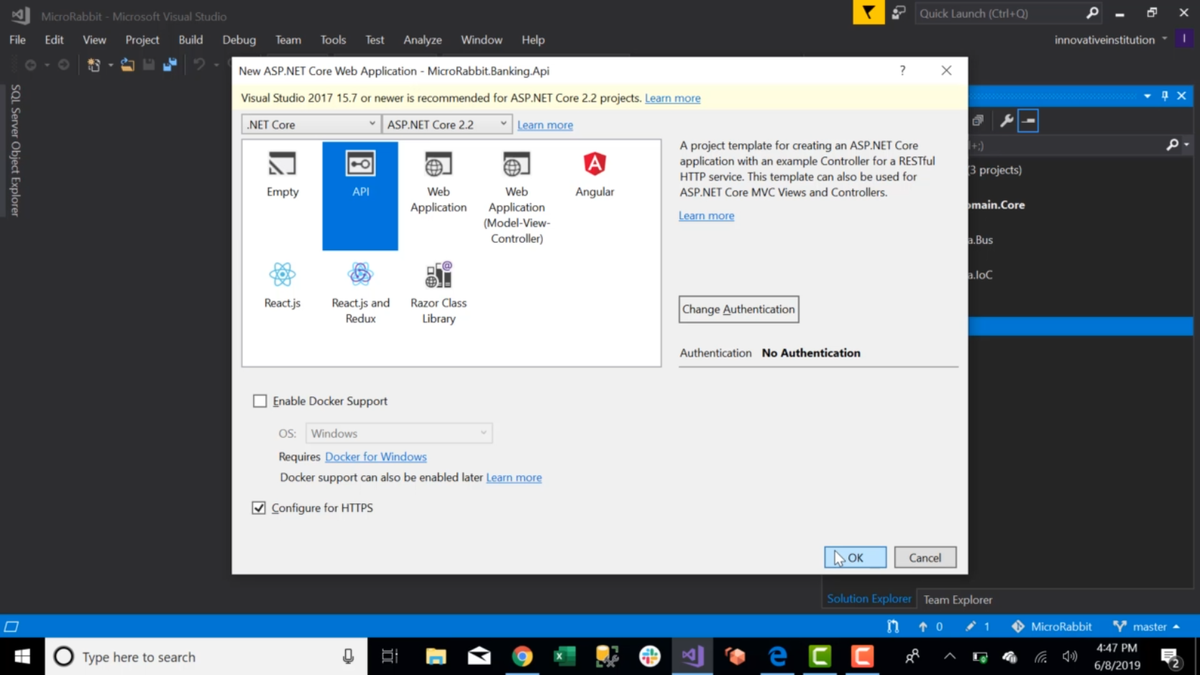Open the Docker OS Windows dropdown
The image size is (1200, 675).
coord(399,433)
